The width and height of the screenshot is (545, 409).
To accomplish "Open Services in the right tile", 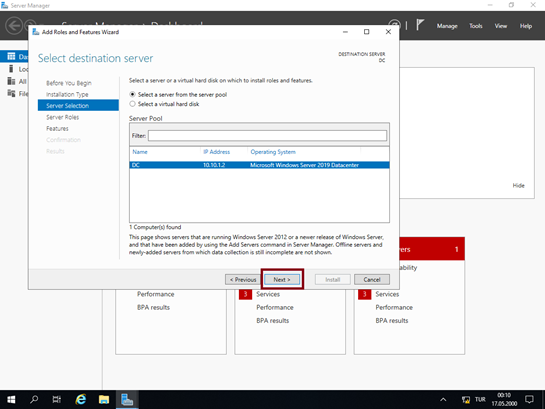I will point(387,294).
